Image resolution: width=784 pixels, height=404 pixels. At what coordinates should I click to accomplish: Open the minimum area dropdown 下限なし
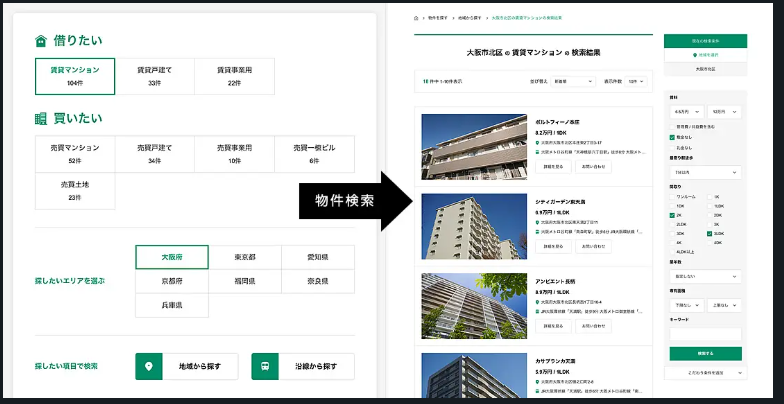pyautogui.click(x=686, y=306)
